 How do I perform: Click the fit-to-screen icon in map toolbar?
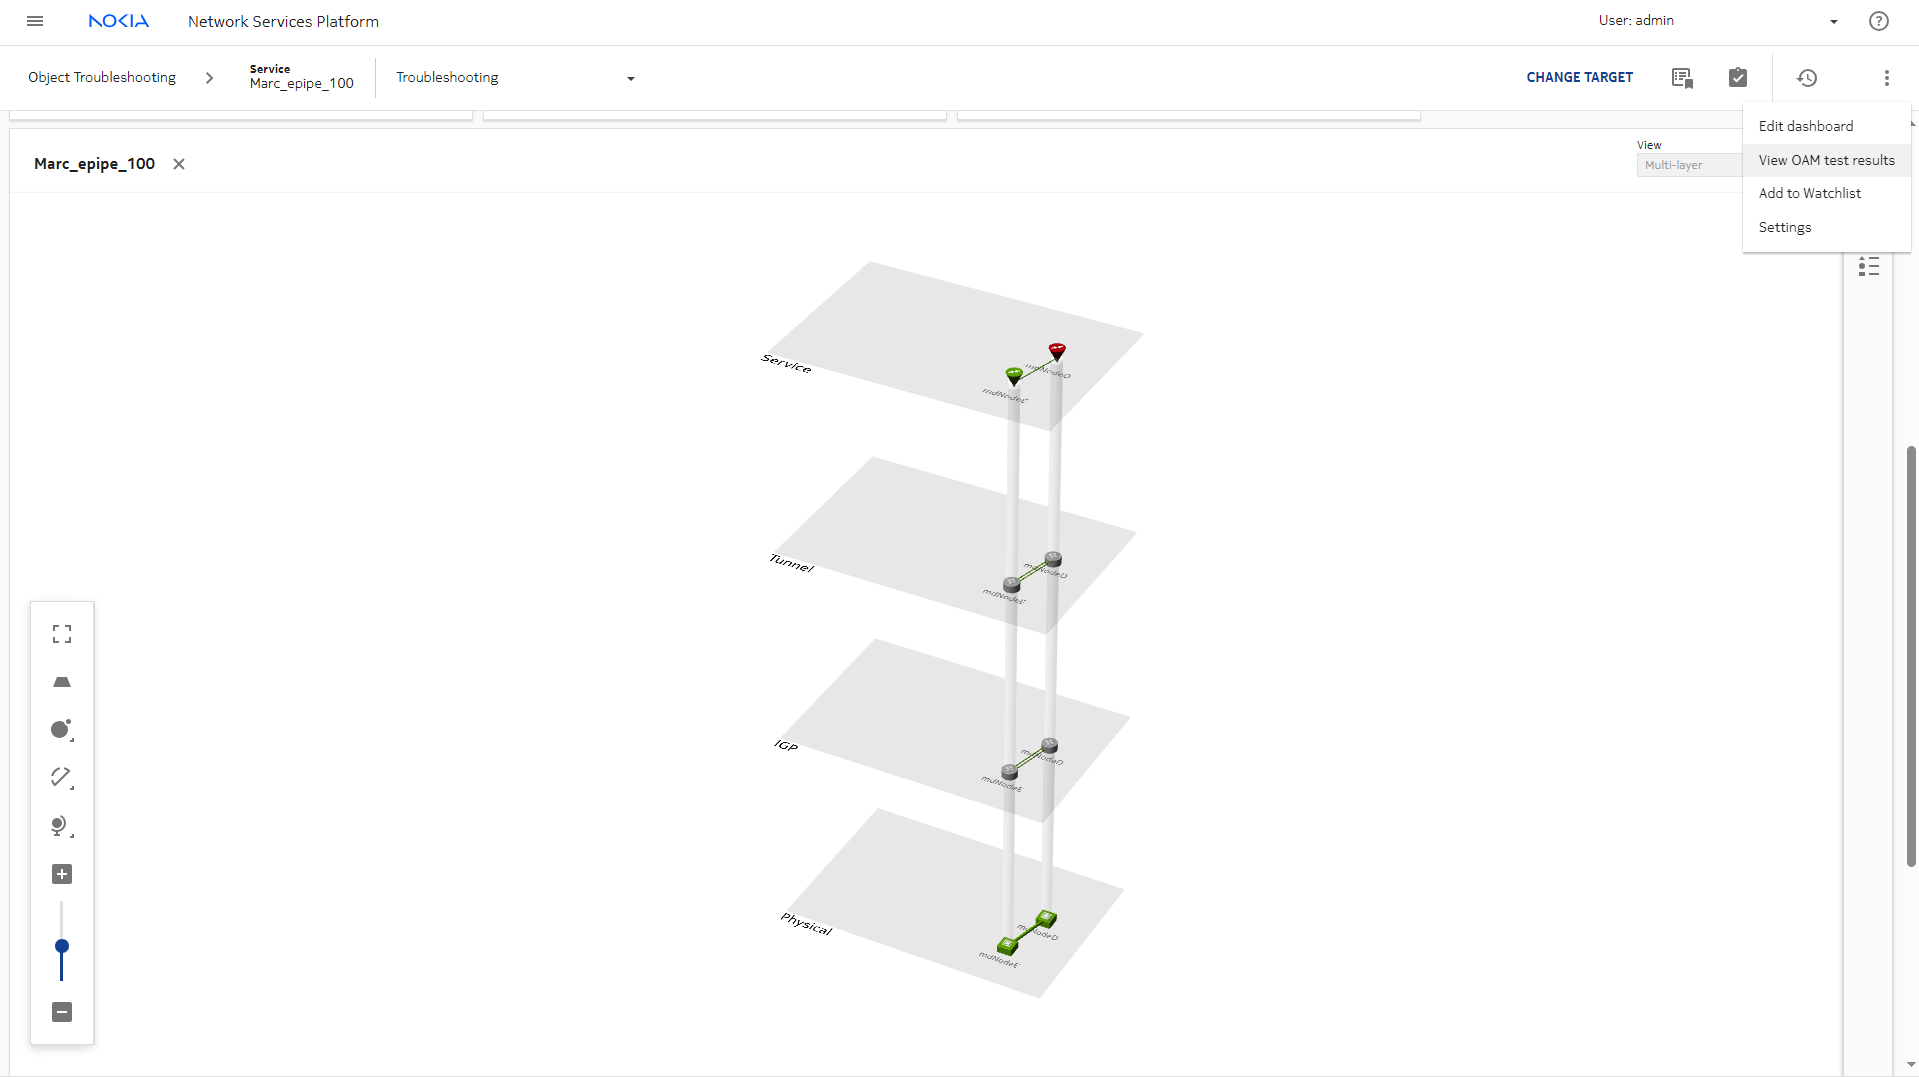[x=62, y=634]
